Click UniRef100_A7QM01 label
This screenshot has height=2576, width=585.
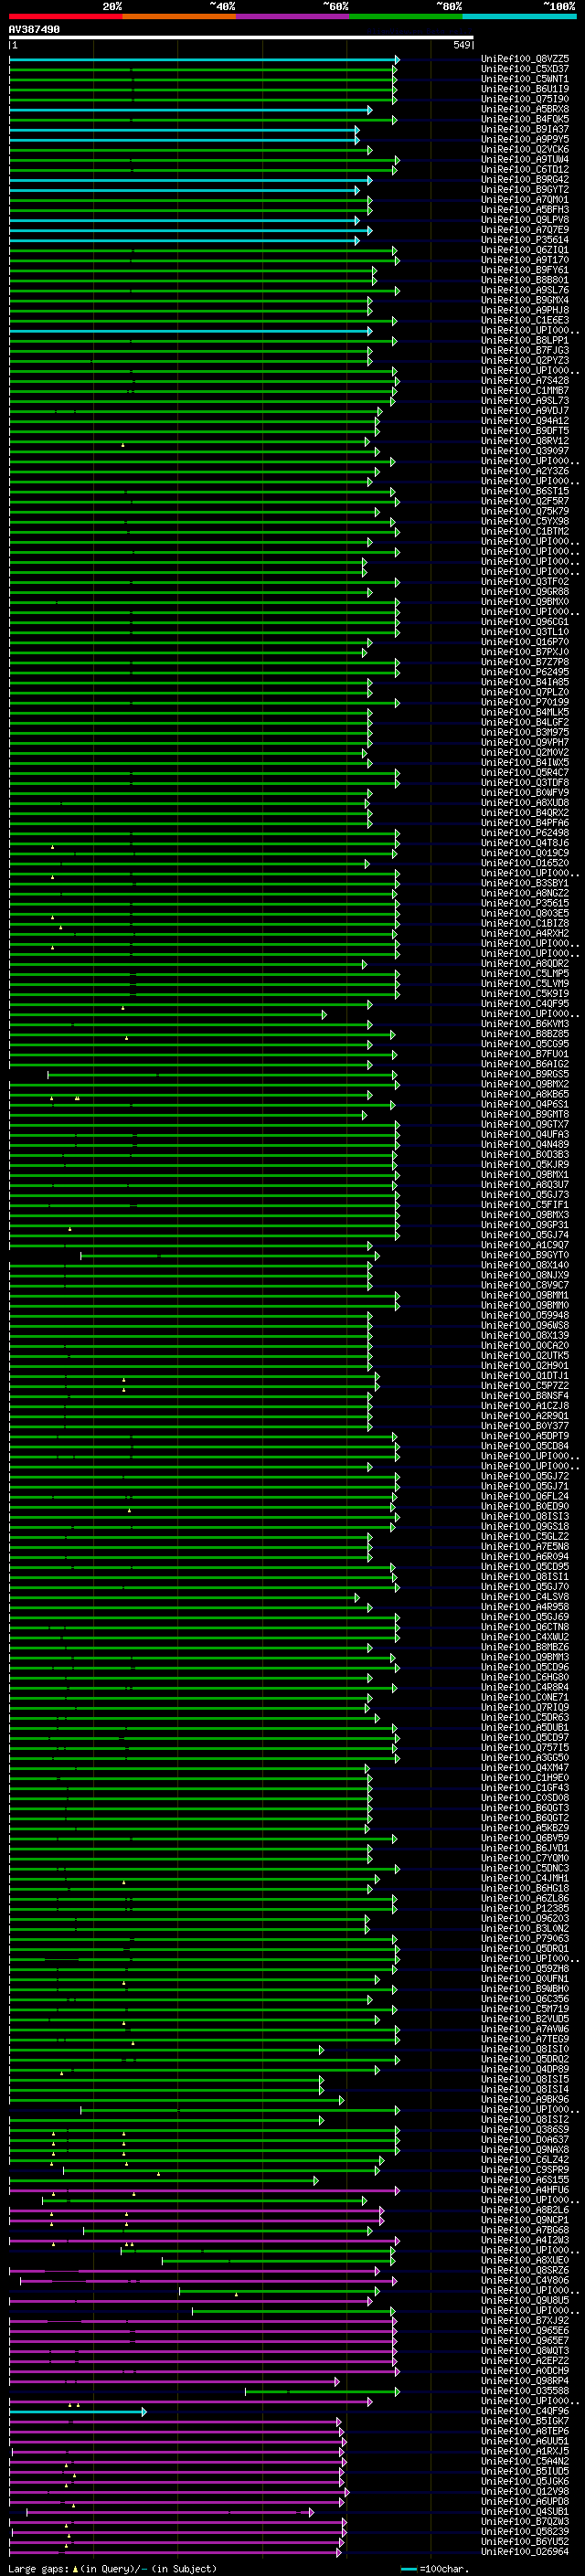point(525,200)
